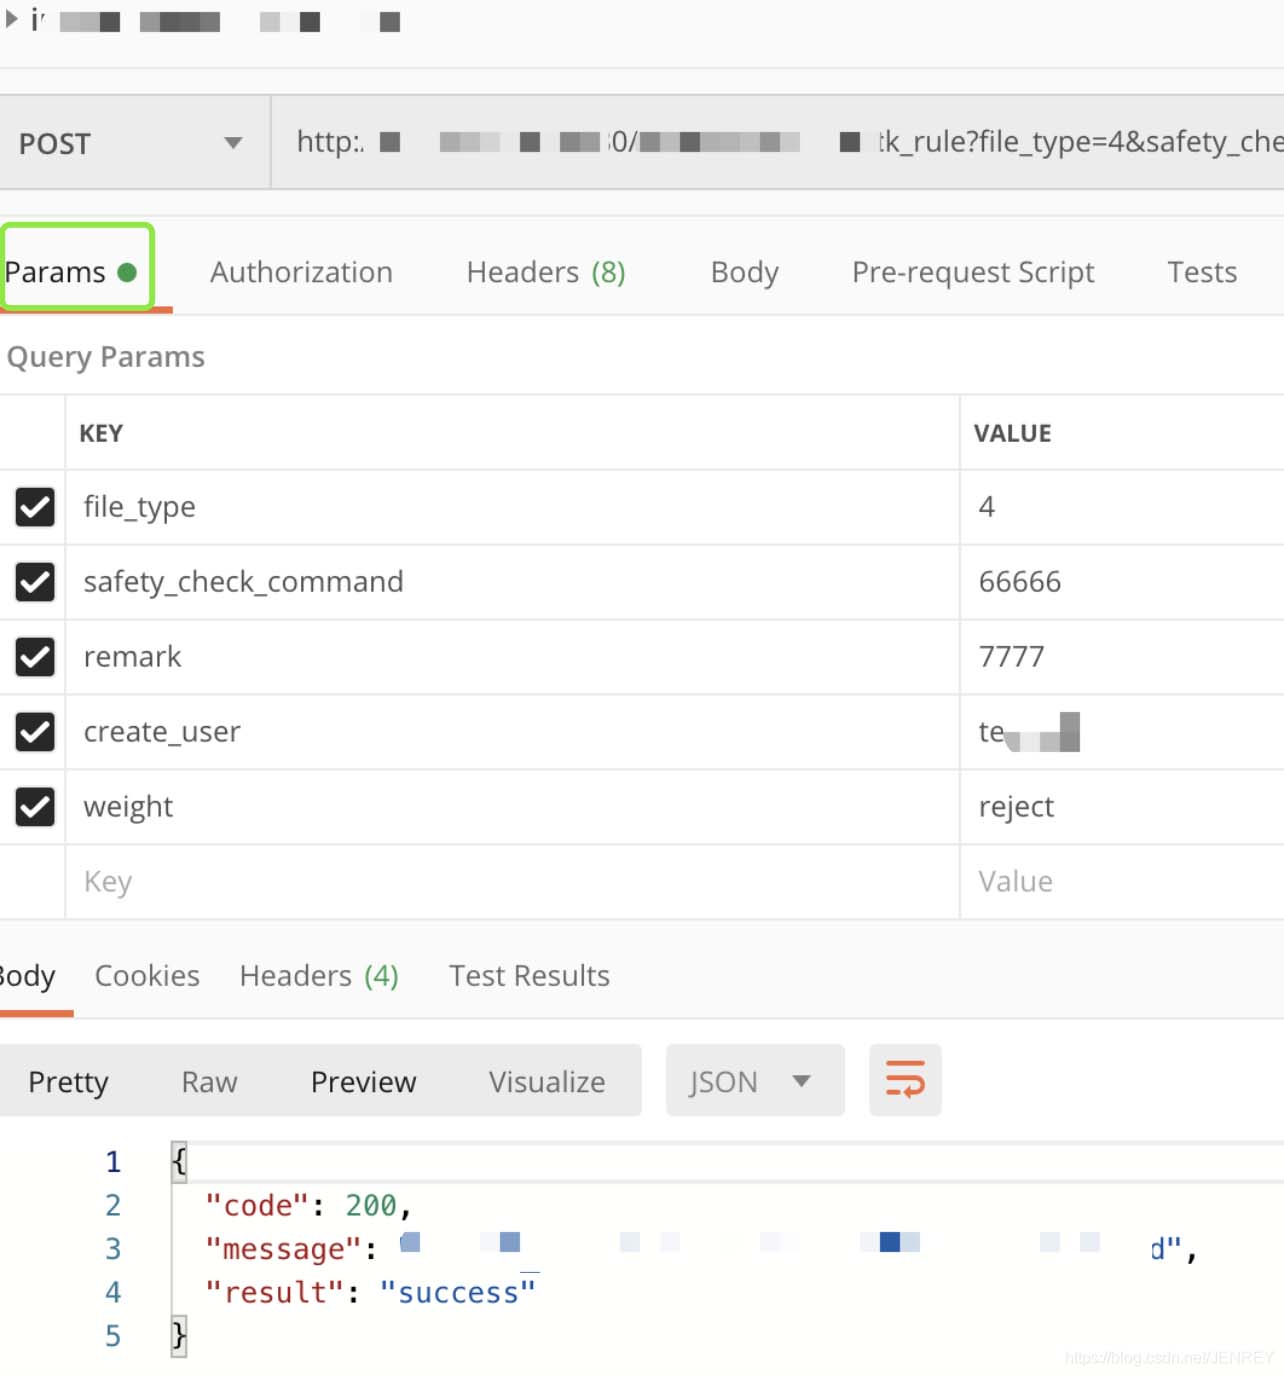This screenshot has width=1284, height=1376.
Task: Open the request Body tab
Action: tap(744, 272)
